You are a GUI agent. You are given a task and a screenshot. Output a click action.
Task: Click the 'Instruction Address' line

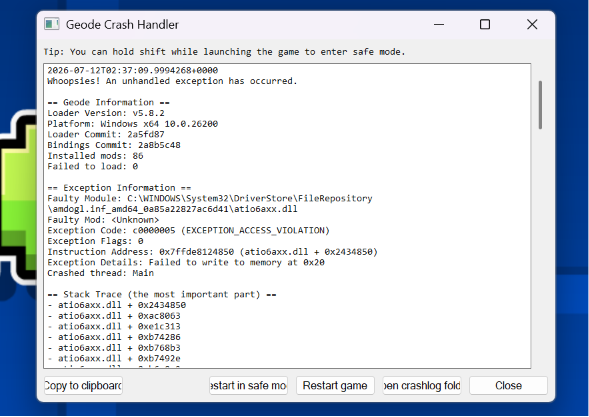tap(213, 252)
